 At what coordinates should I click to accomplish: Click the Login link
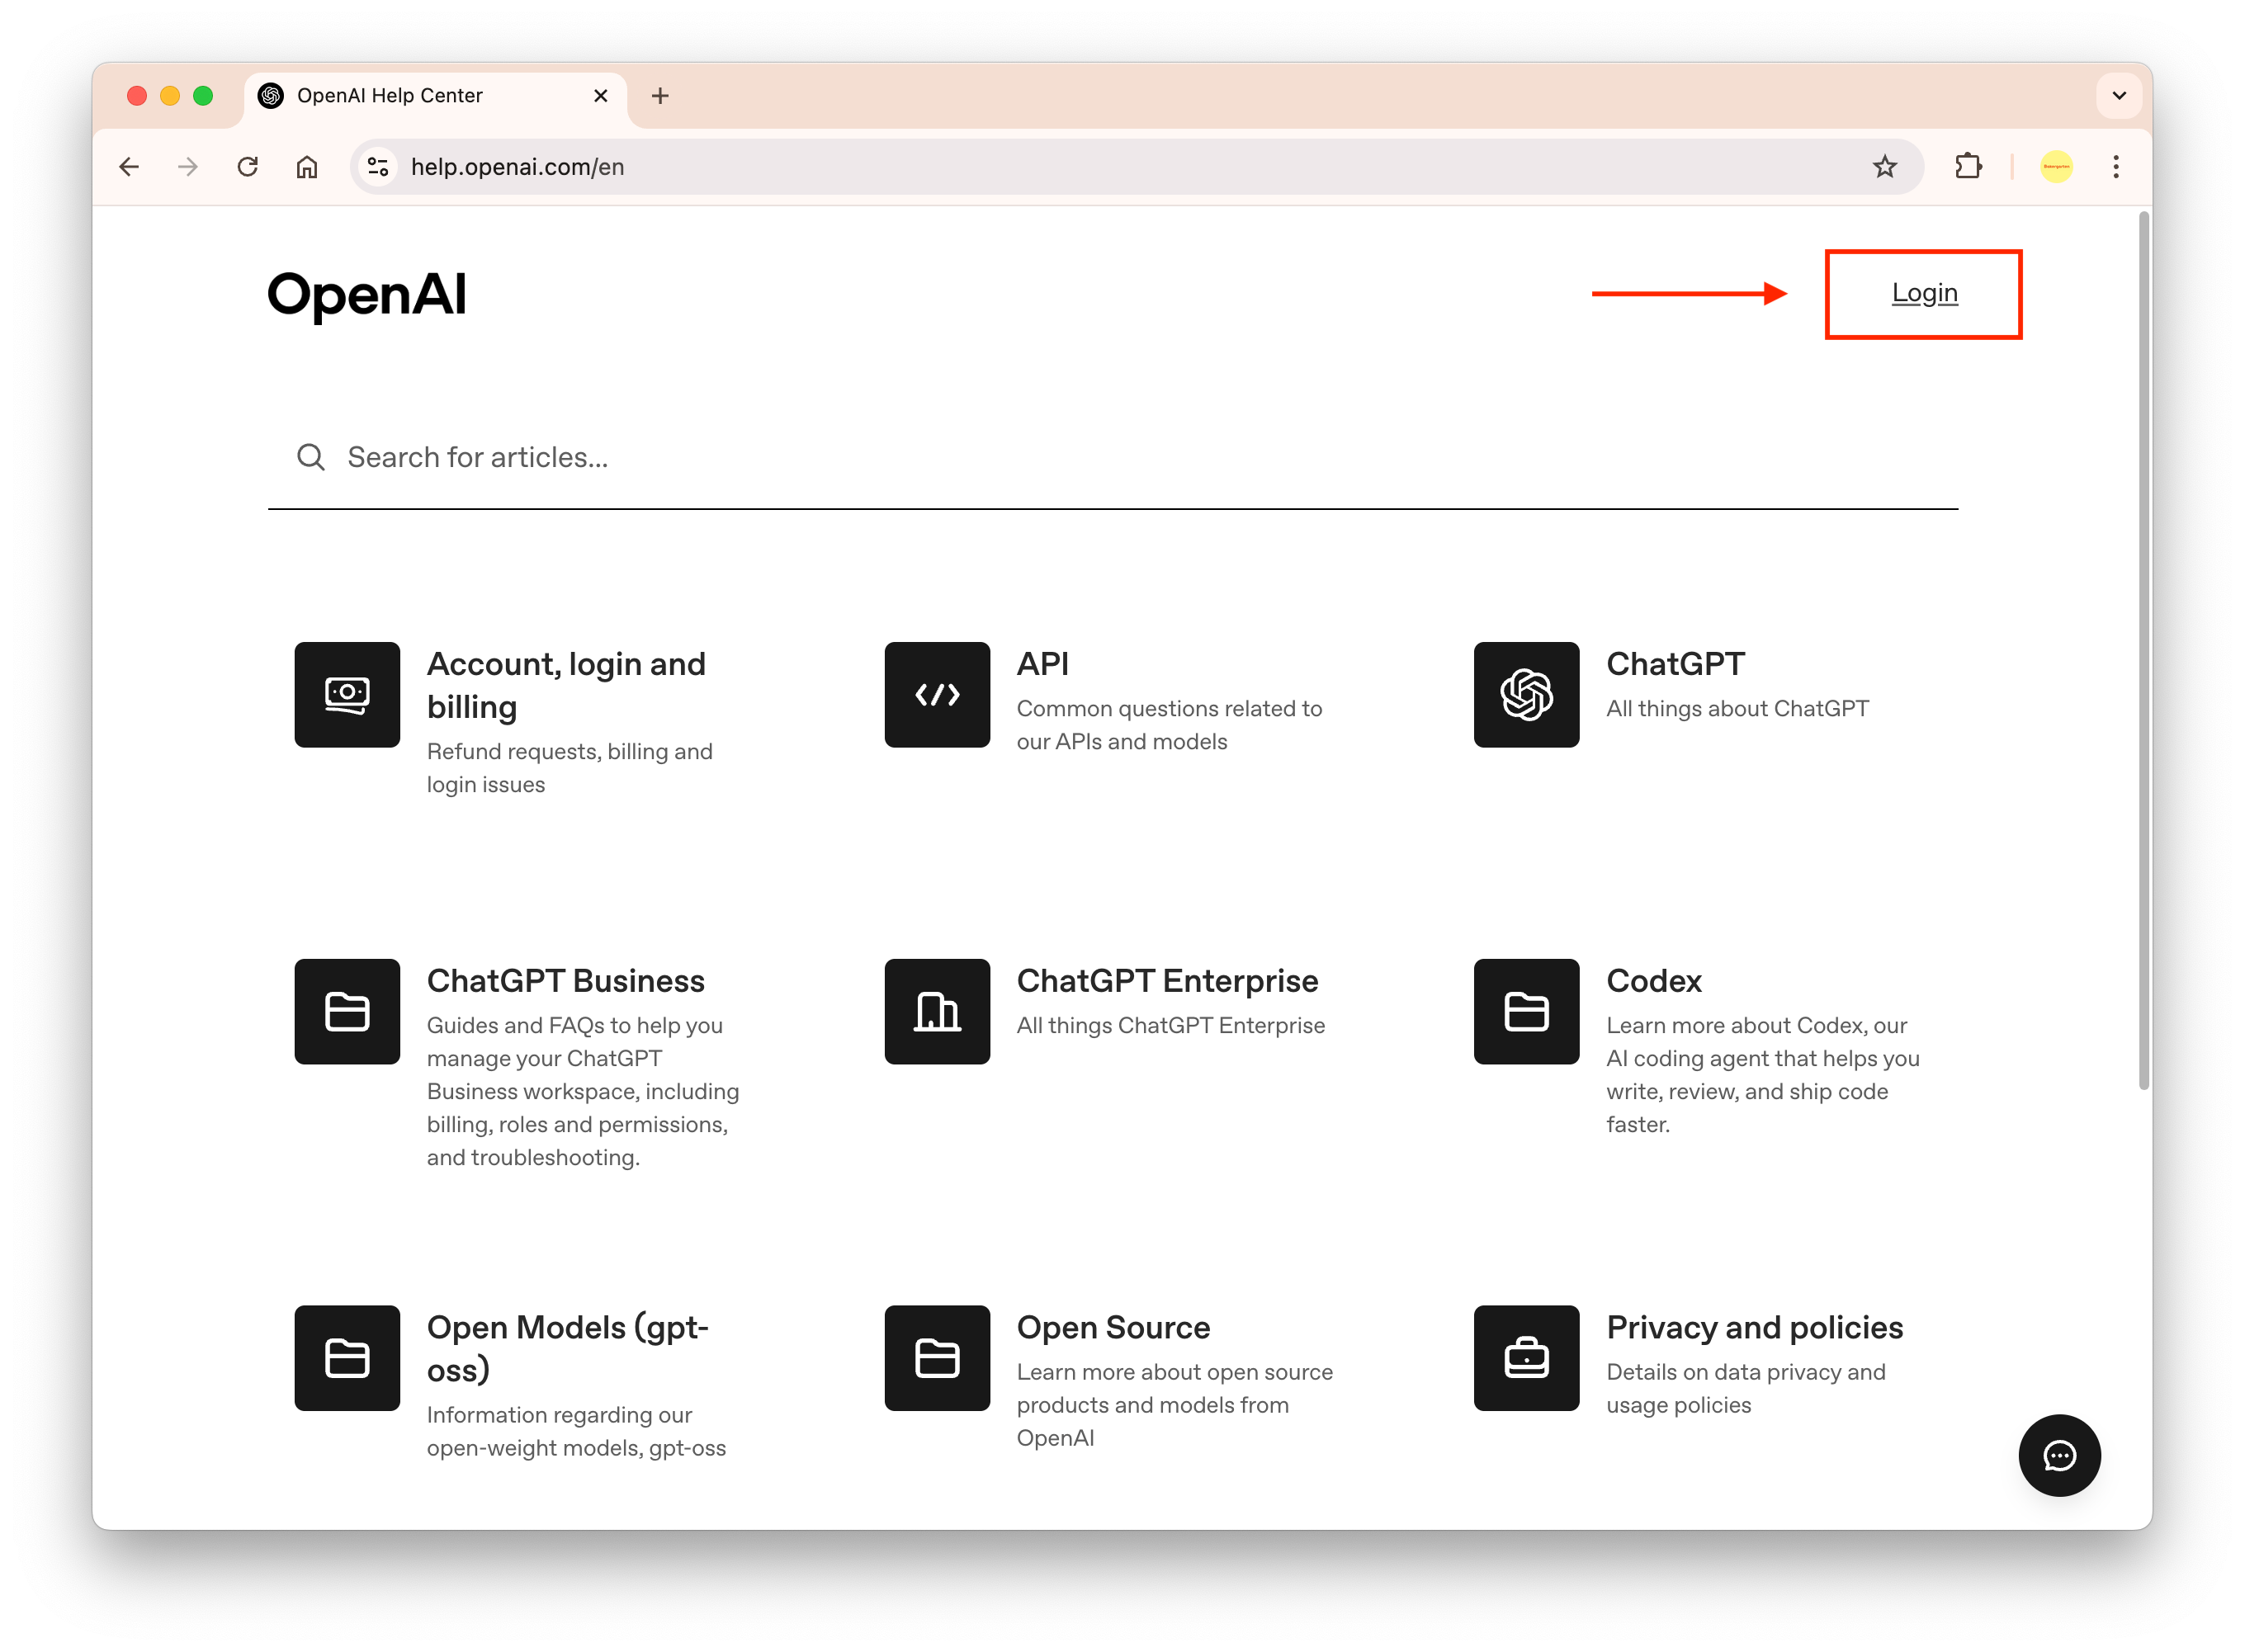tap(1923, 293)
